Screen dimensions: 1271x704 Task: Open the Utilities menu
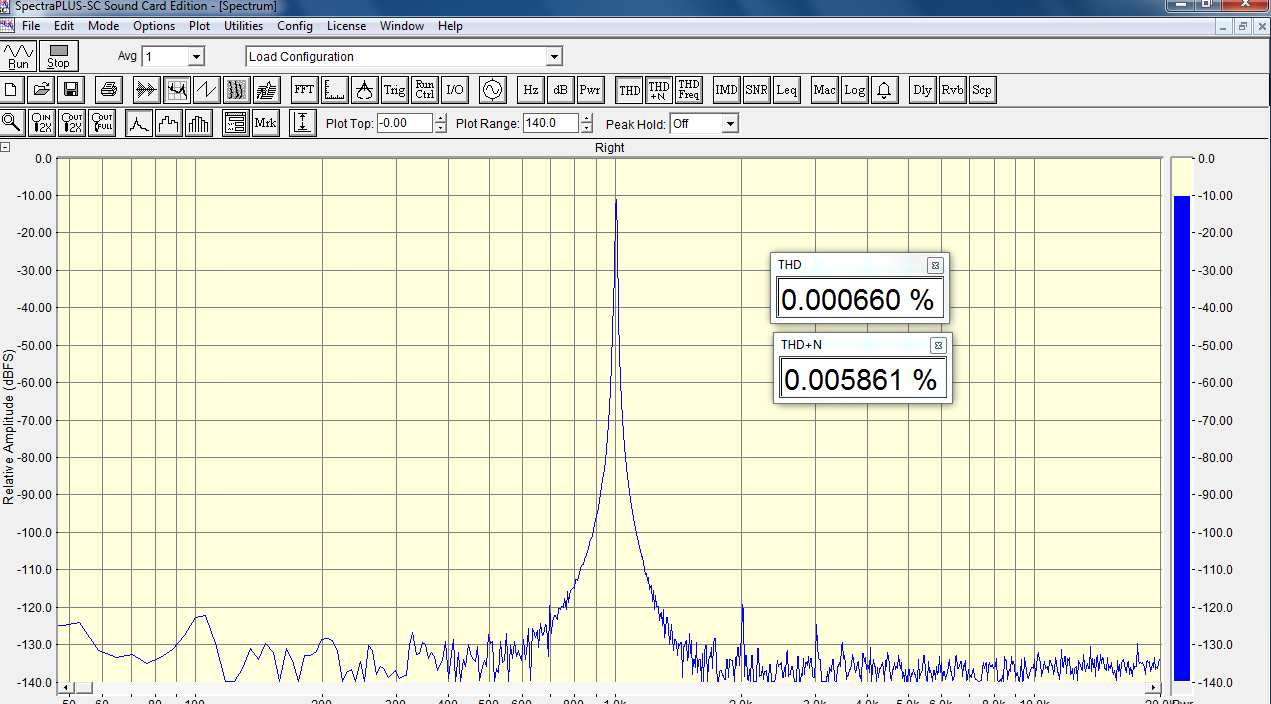coord(243,26)
